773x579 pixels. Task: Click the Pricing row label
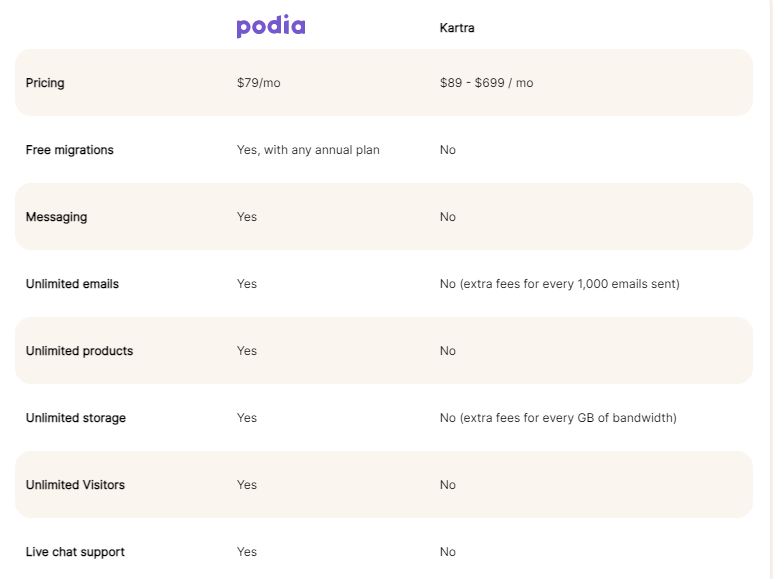click(x=45, y=83)
